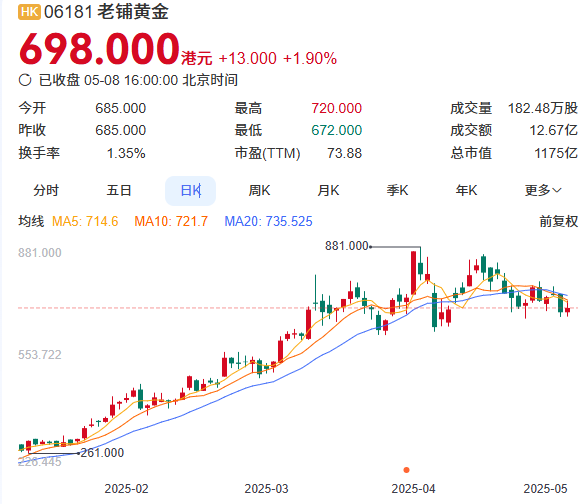Select the 分时 chart tab

pyautogui.click(x=46, y=190)
